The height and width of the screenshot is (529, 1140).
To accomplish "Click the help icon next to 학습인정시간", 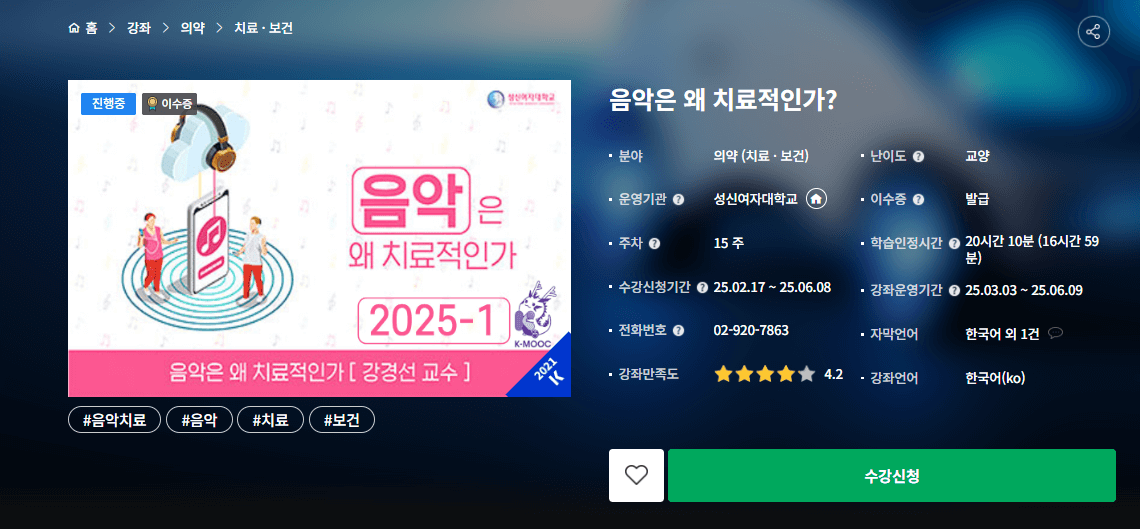I will (x=955, y=244).
